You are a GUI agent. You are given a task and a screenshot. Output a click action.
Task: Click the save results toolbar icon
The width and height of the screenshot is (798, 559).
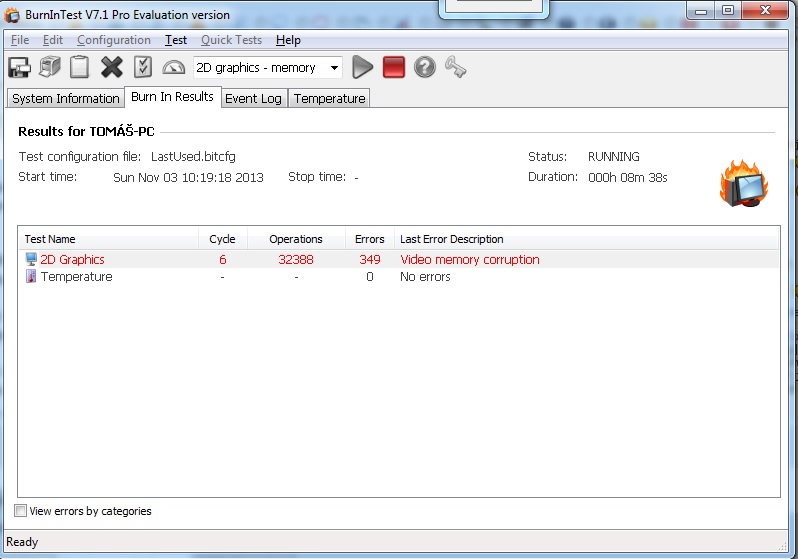[x=19, y=67]
